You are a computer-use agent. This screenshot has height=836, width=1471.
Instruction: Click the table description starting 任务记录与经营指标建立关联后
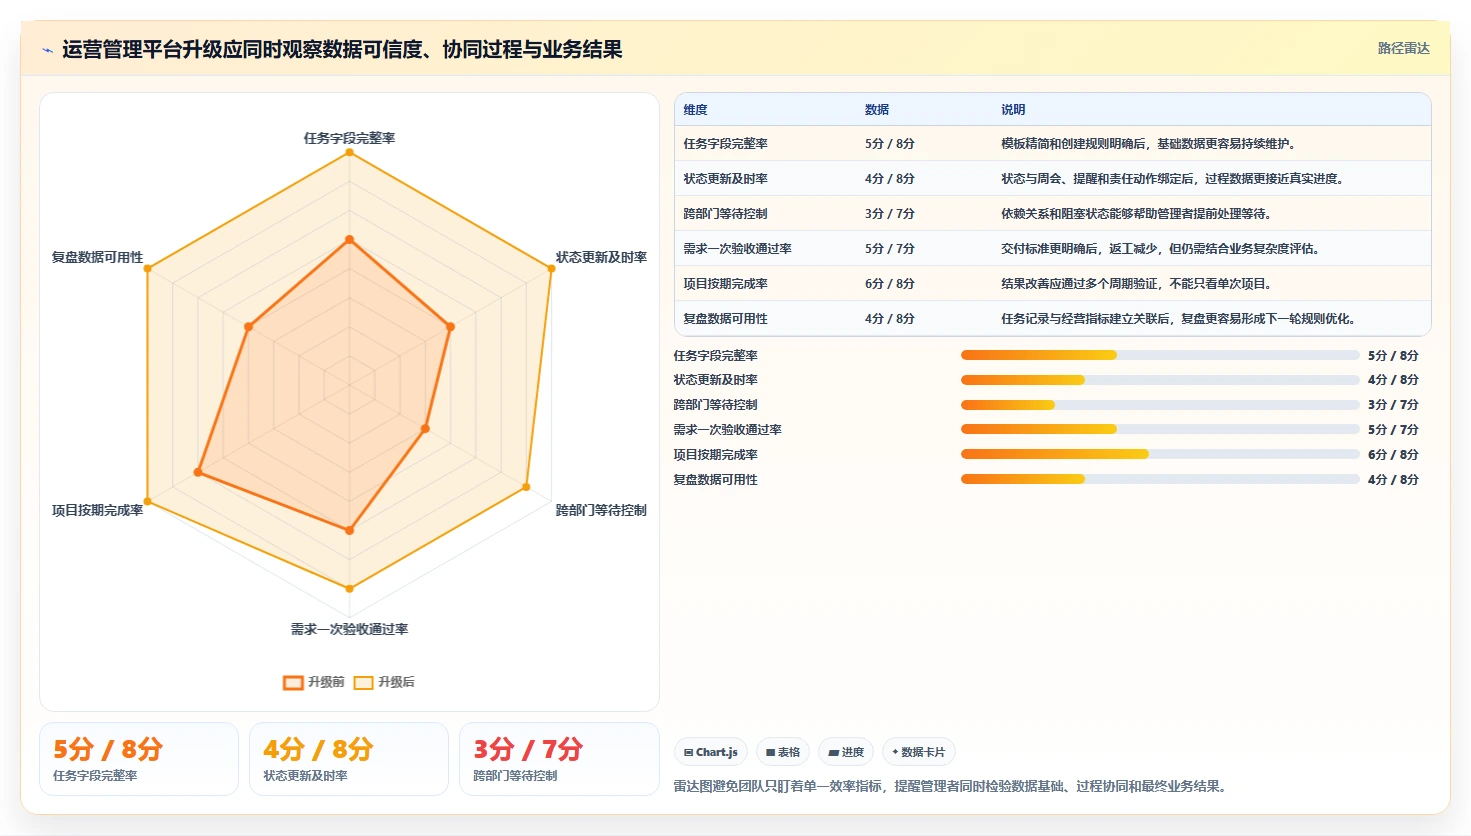[1180, 319]
